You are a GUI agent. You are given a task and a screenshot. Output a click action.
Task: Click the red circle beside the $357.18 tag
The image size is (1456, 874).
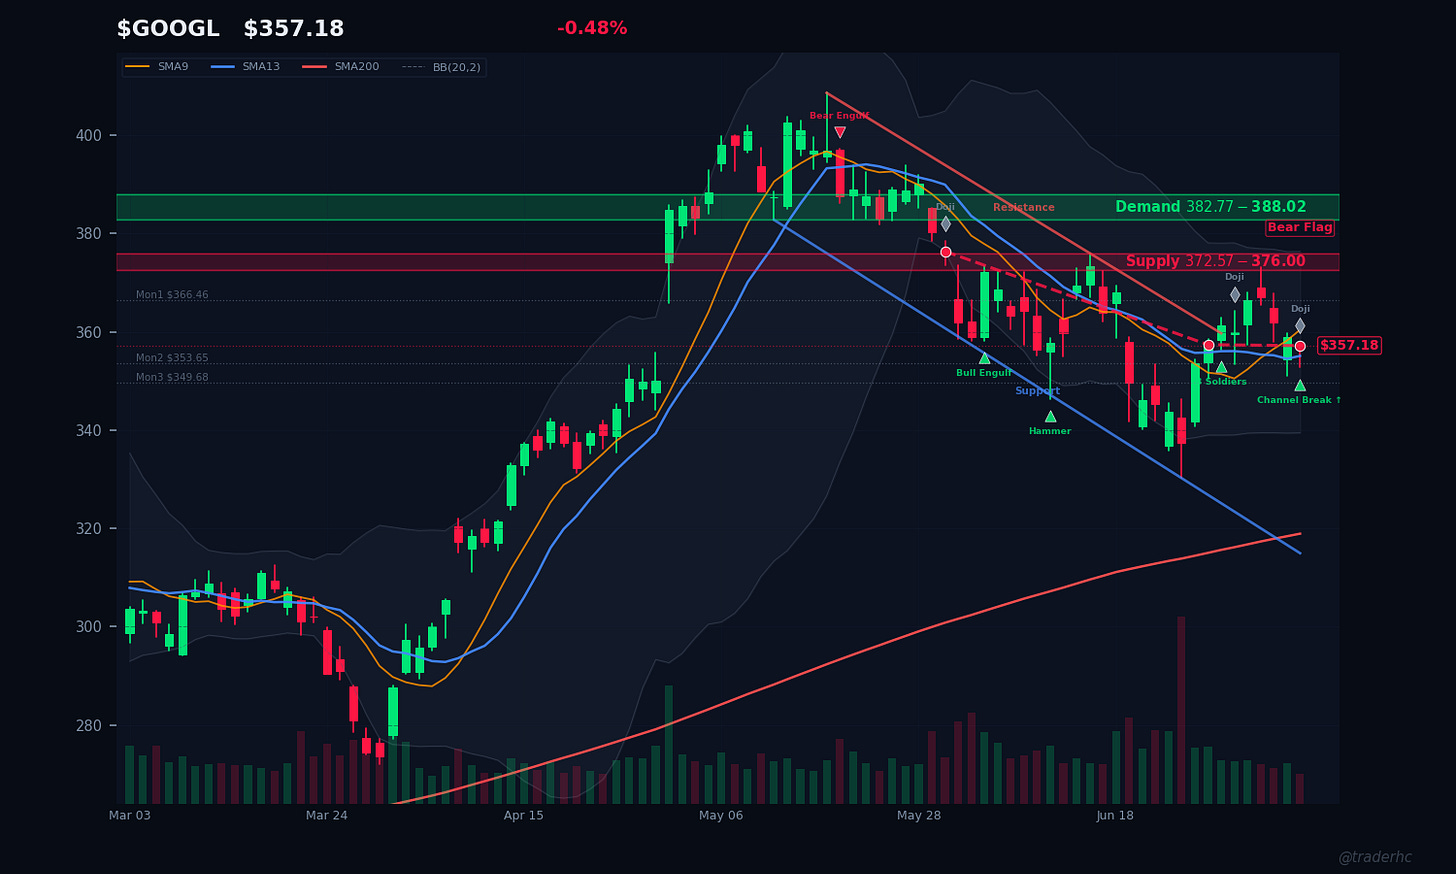[x=1299, y=346]
